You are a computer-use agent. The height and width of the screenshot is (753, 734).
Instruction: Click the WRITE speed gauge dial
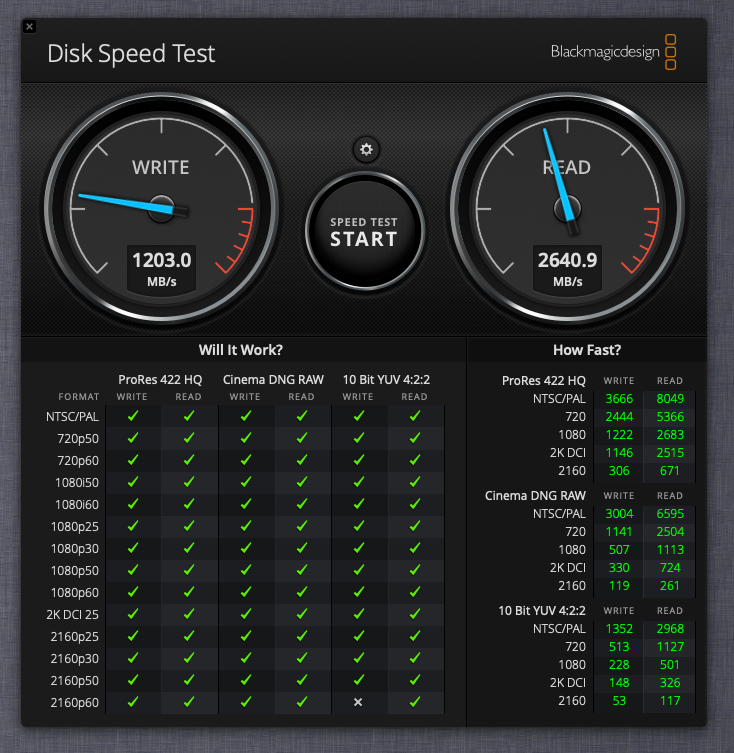pos(161,208)
